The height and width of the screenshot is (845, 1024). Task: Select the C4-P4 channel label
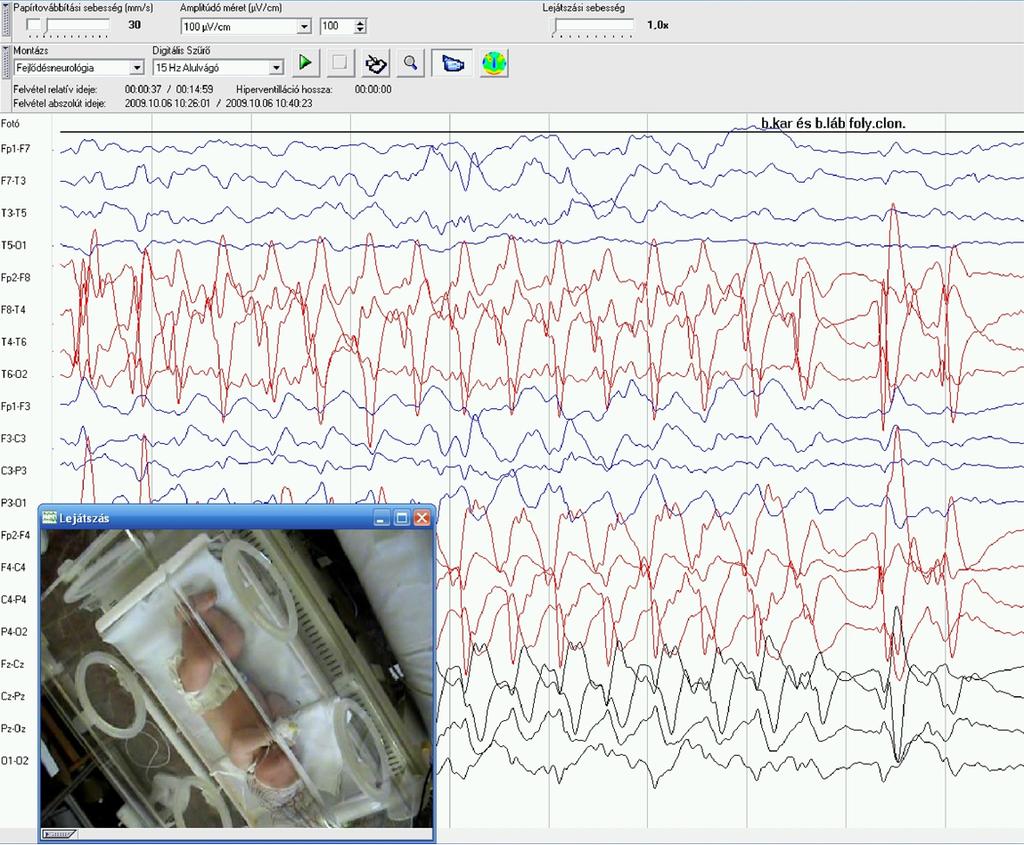14,599
